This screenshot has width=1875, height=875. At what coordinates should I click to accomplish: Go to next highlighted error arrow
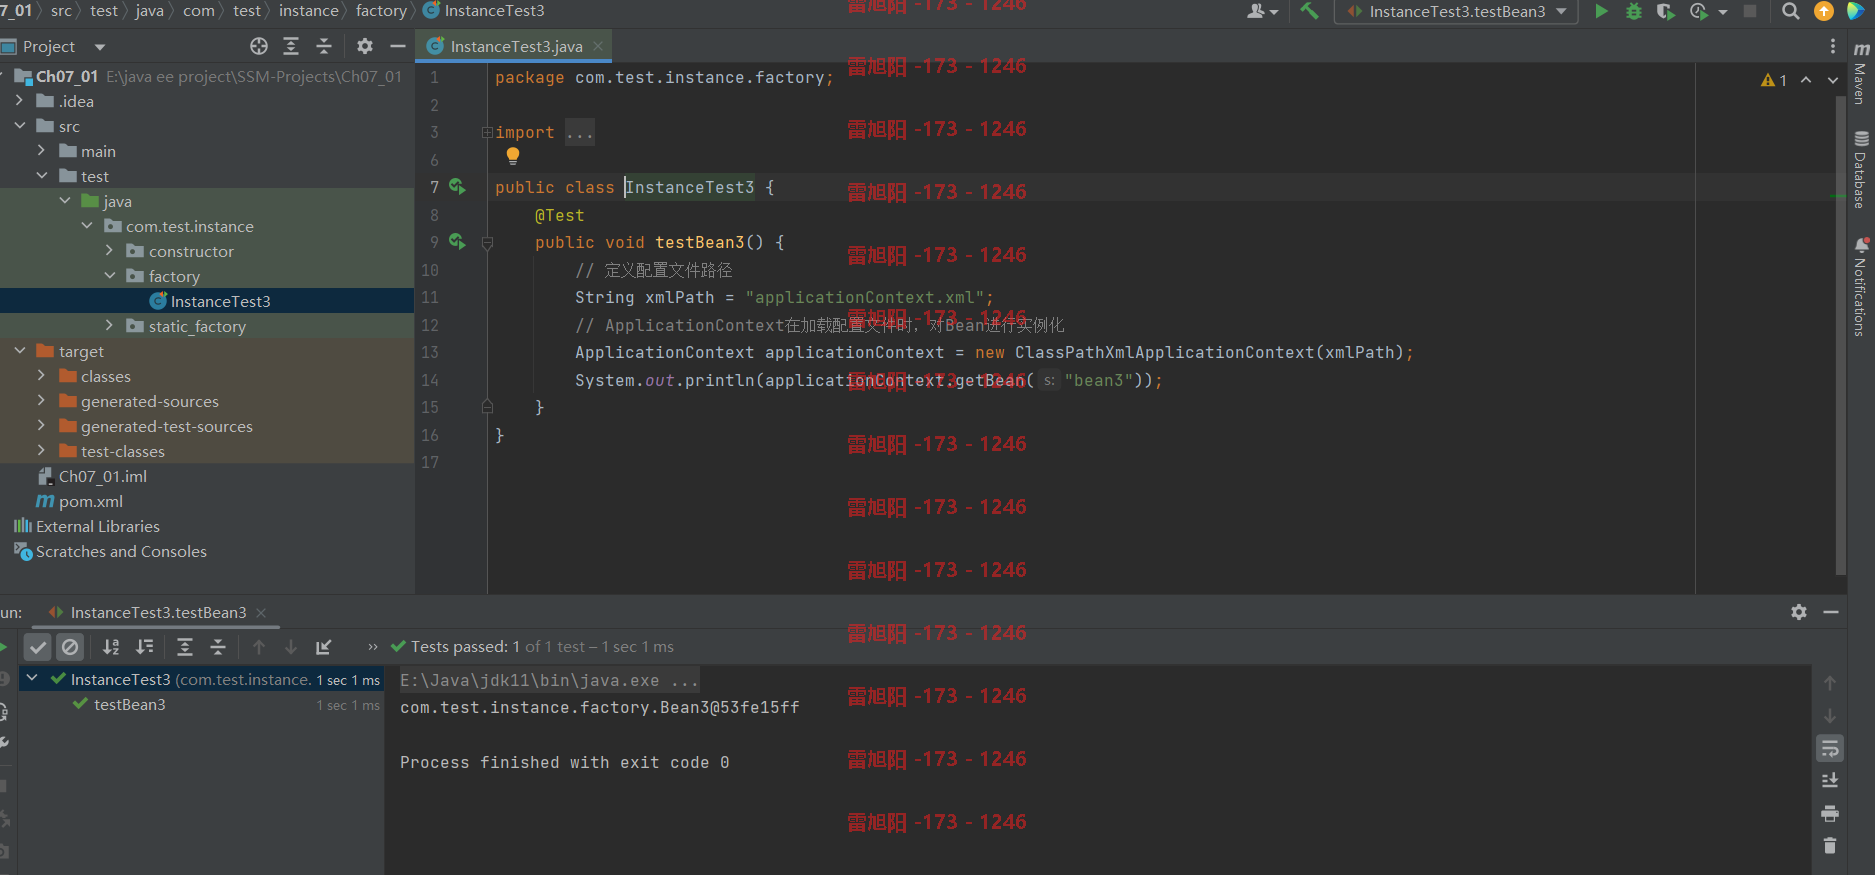[1833, 80]
